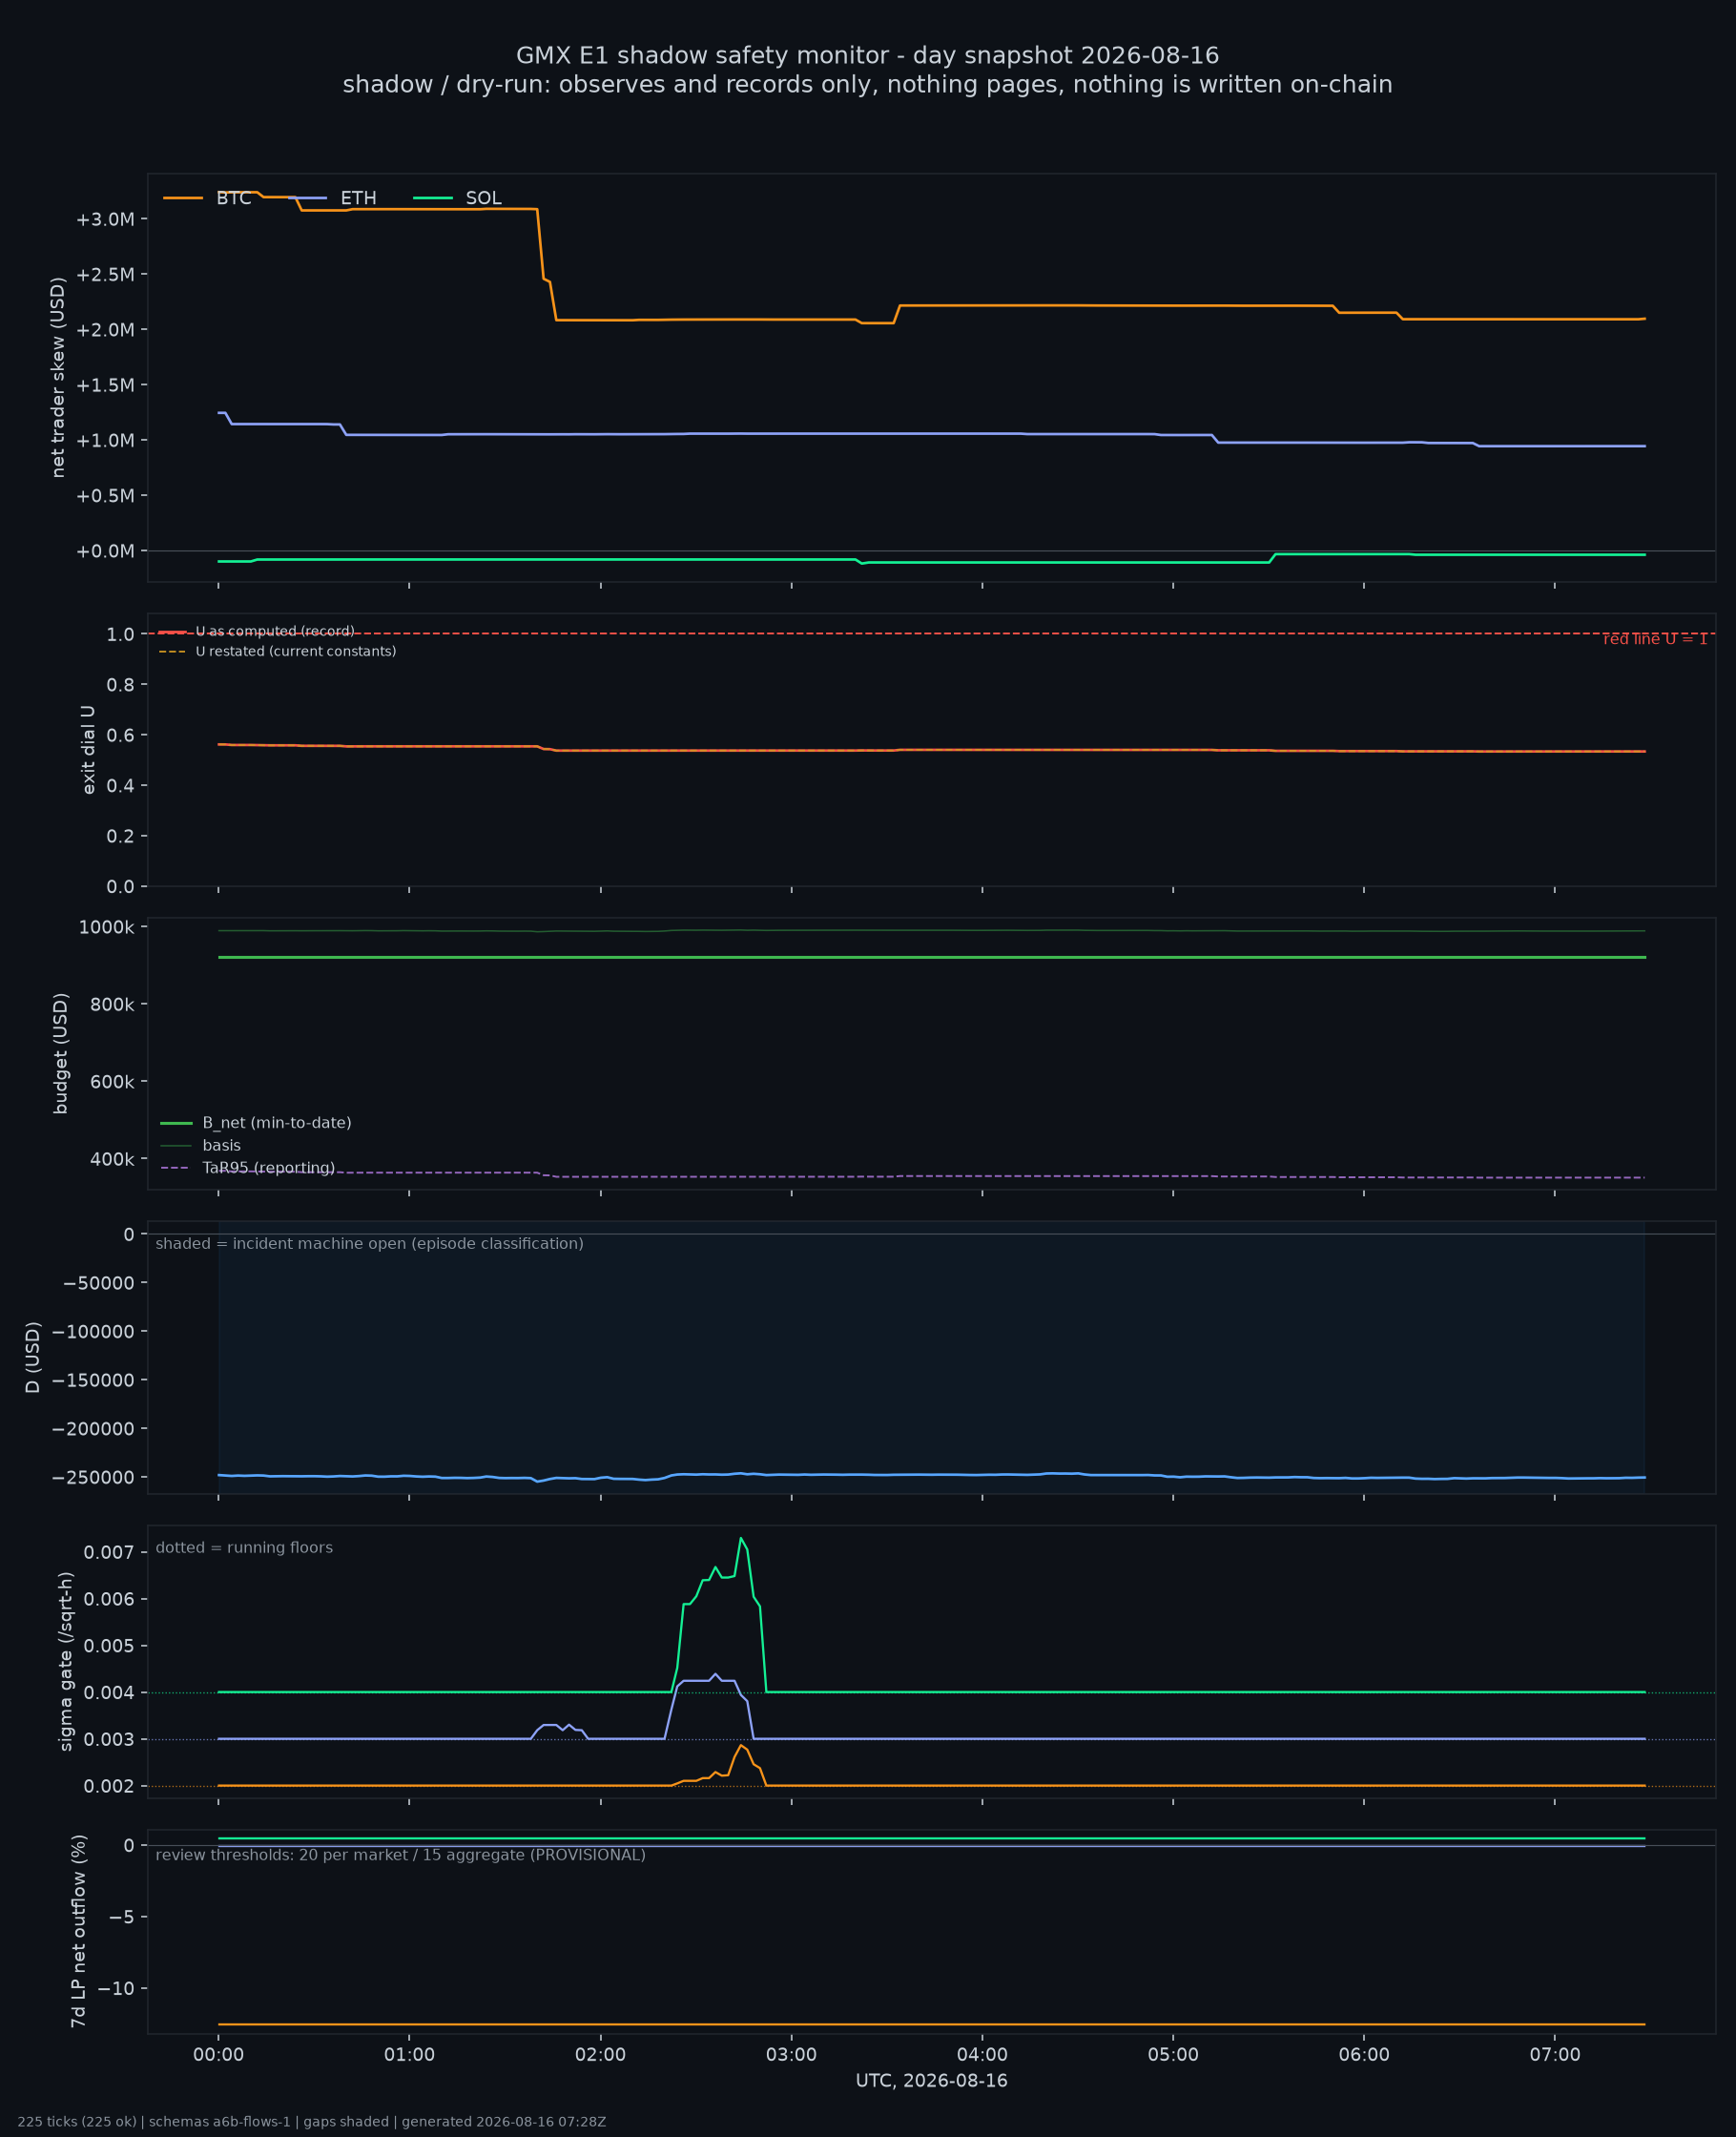Click the 'dotted = running floors' note
1736x2137 pixels.
coord(244,1548)
